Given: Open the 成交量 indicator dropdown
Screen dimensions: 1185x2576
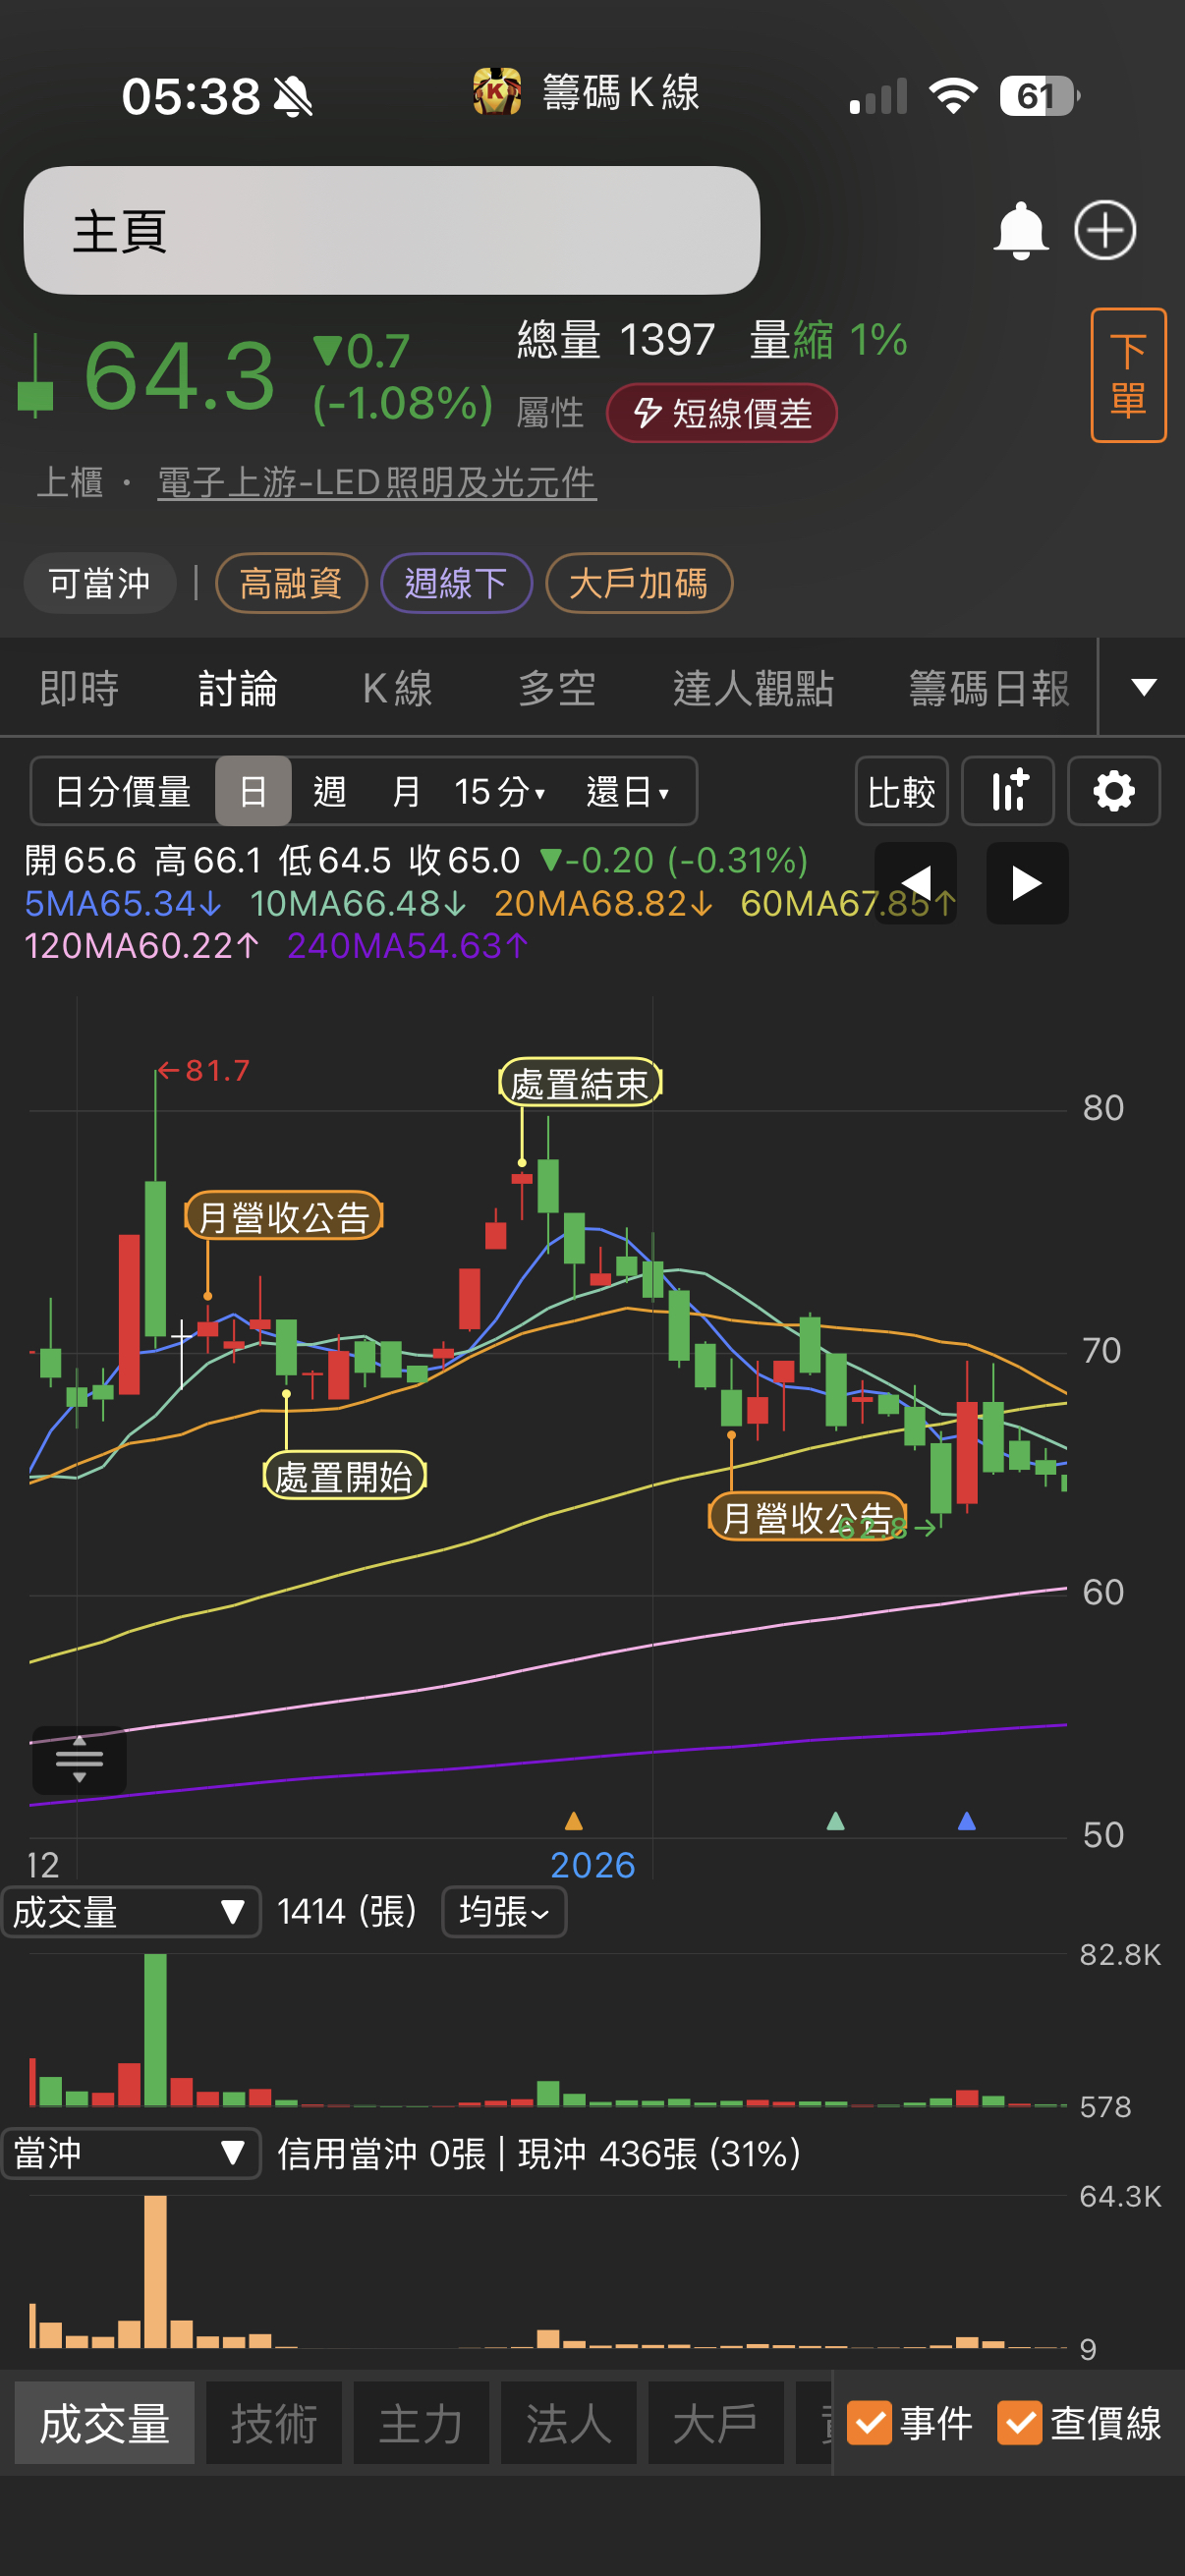Looking at the screenshot, I should 131,1912.
